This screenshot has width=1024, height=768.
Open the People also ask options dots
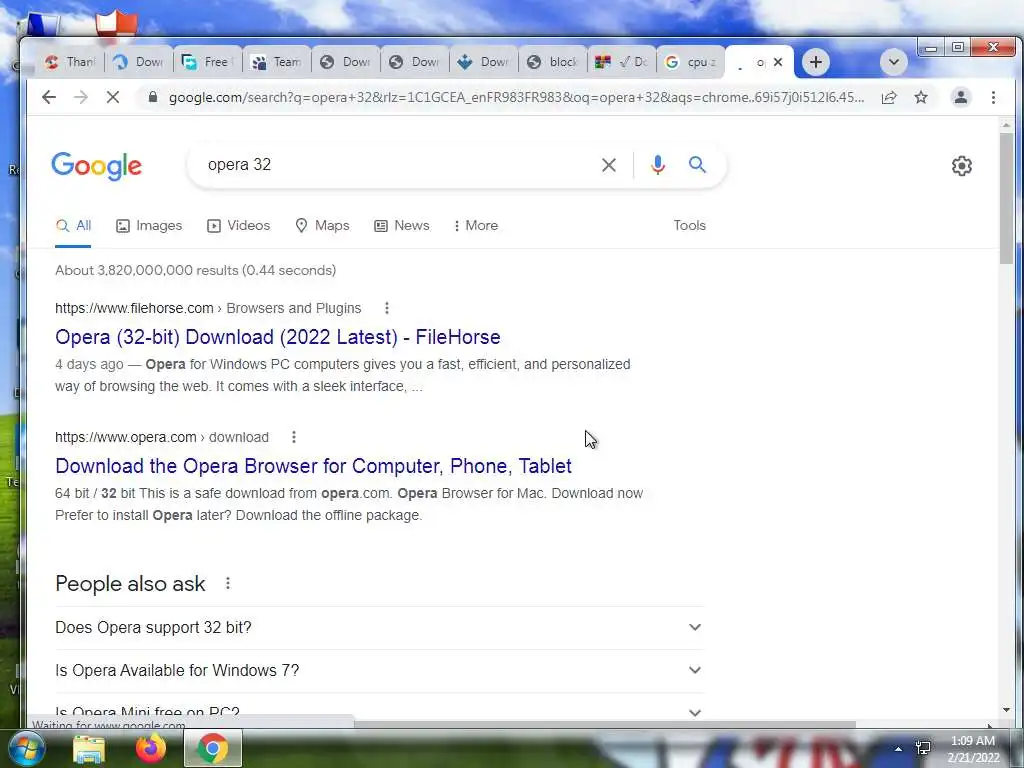pos(228,583)
